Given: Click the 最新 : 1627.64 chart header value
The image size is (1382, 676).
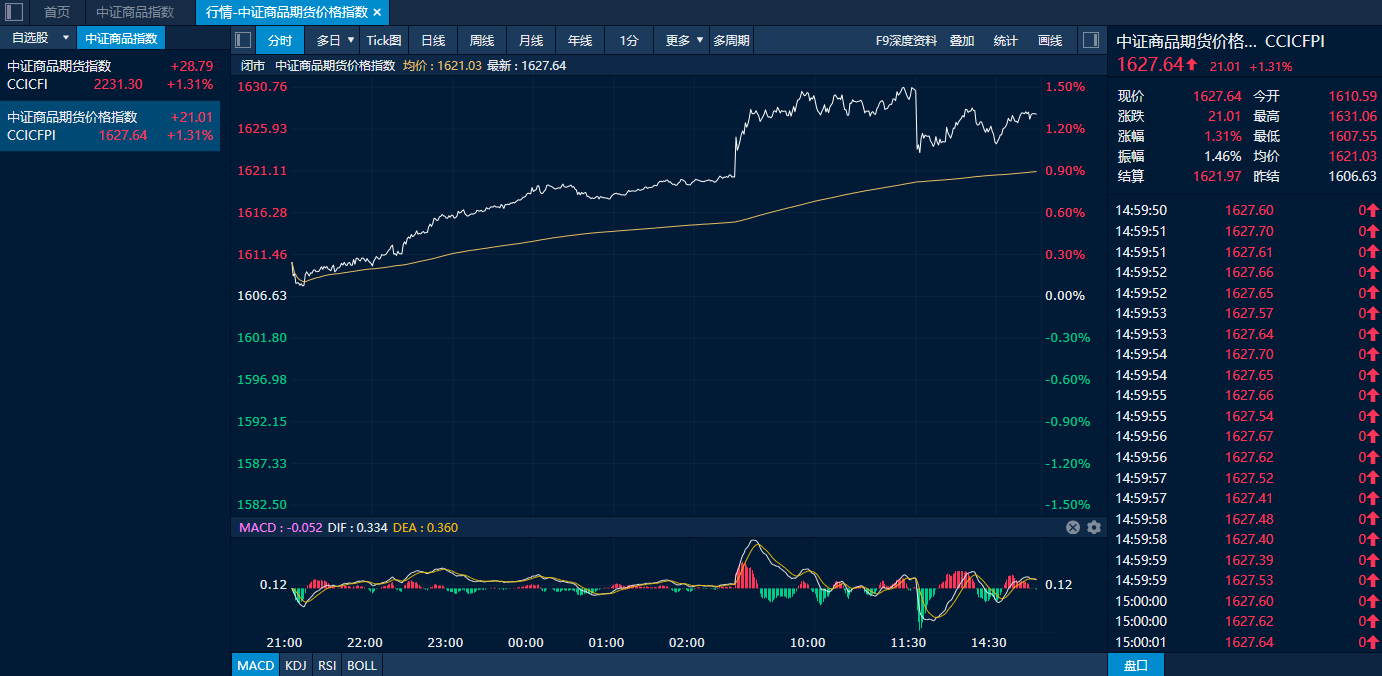Looking at the screenshot, I should coord(527,66).
